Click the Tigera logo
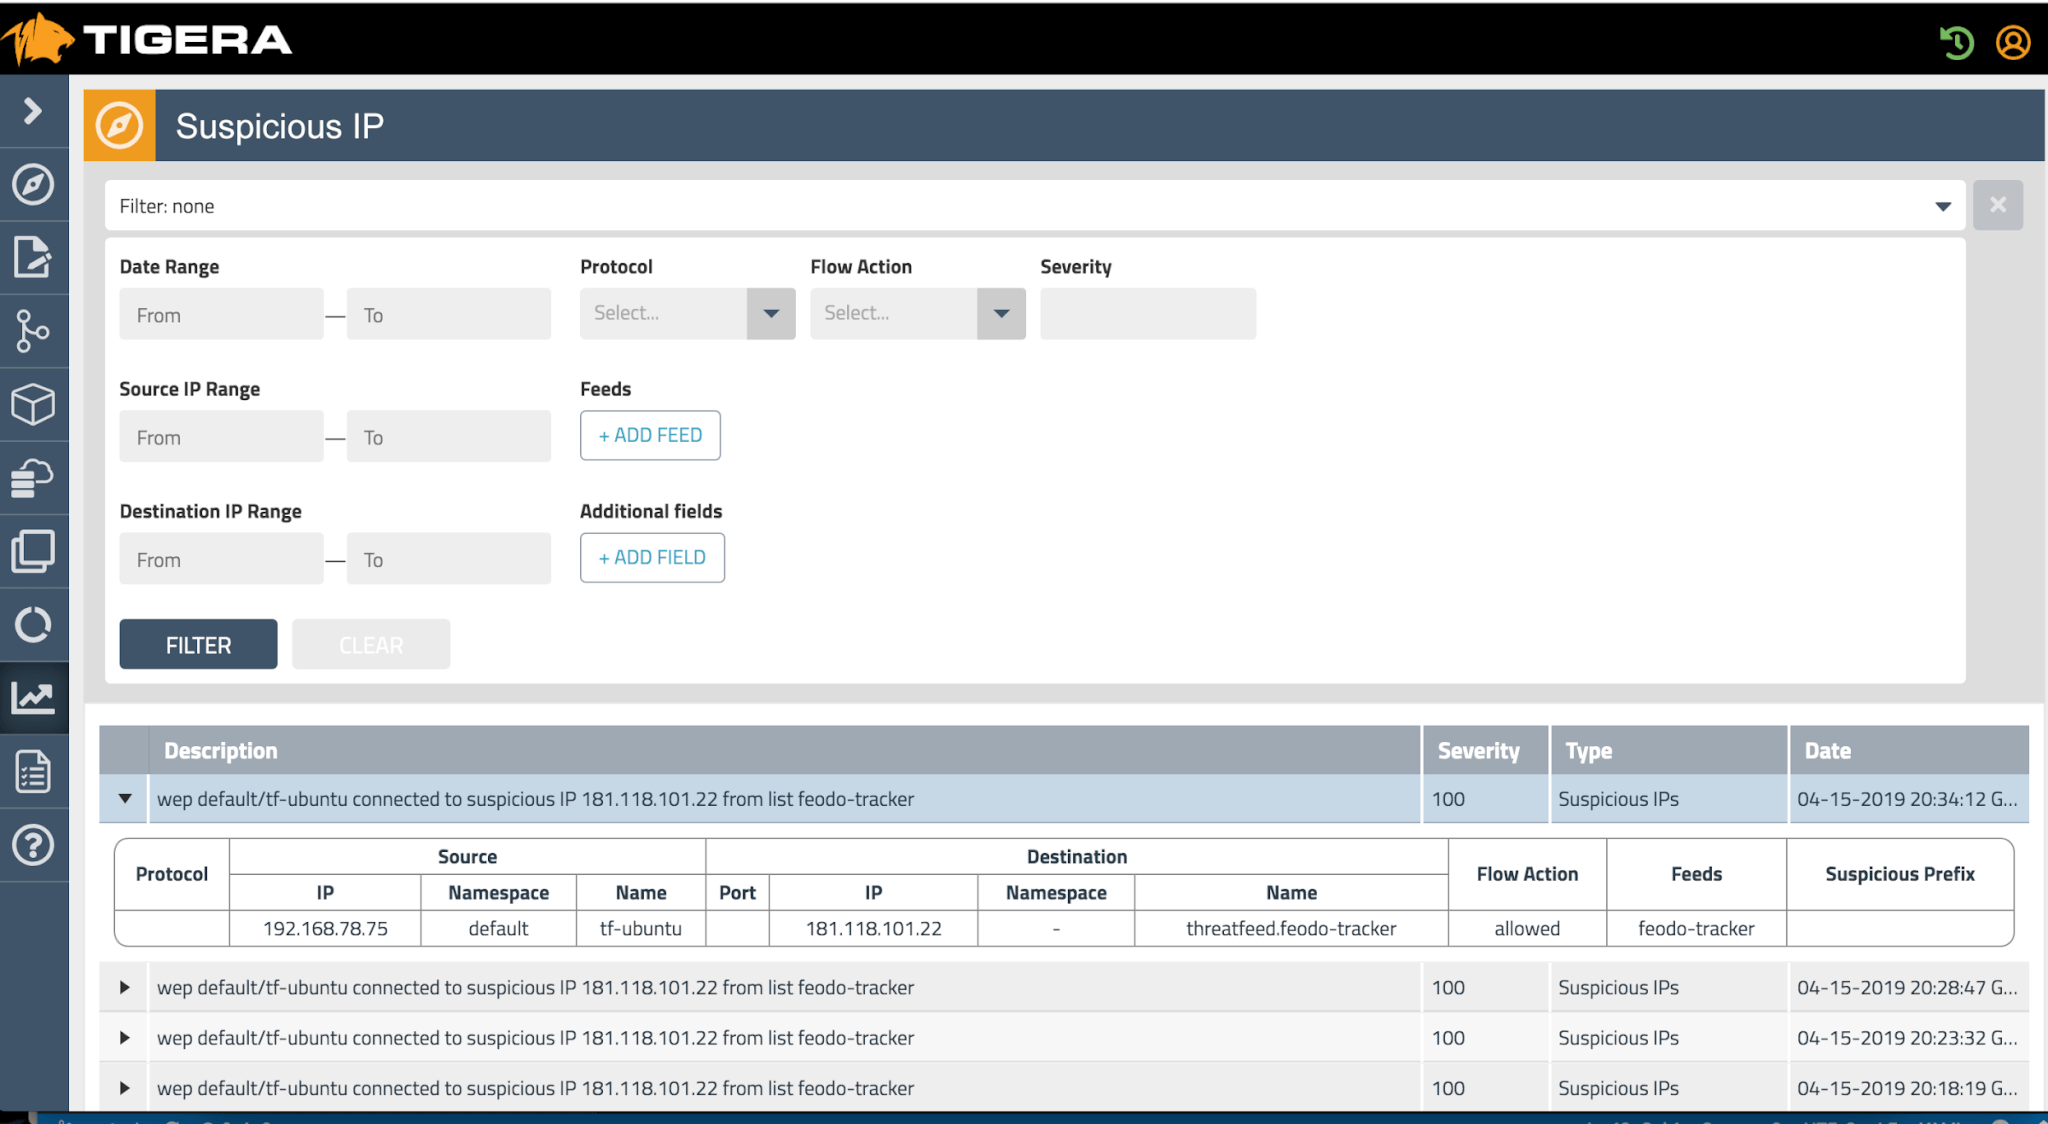Image resolution: width=2048 pixels, height=1124 pixels. tap(148, 40)
